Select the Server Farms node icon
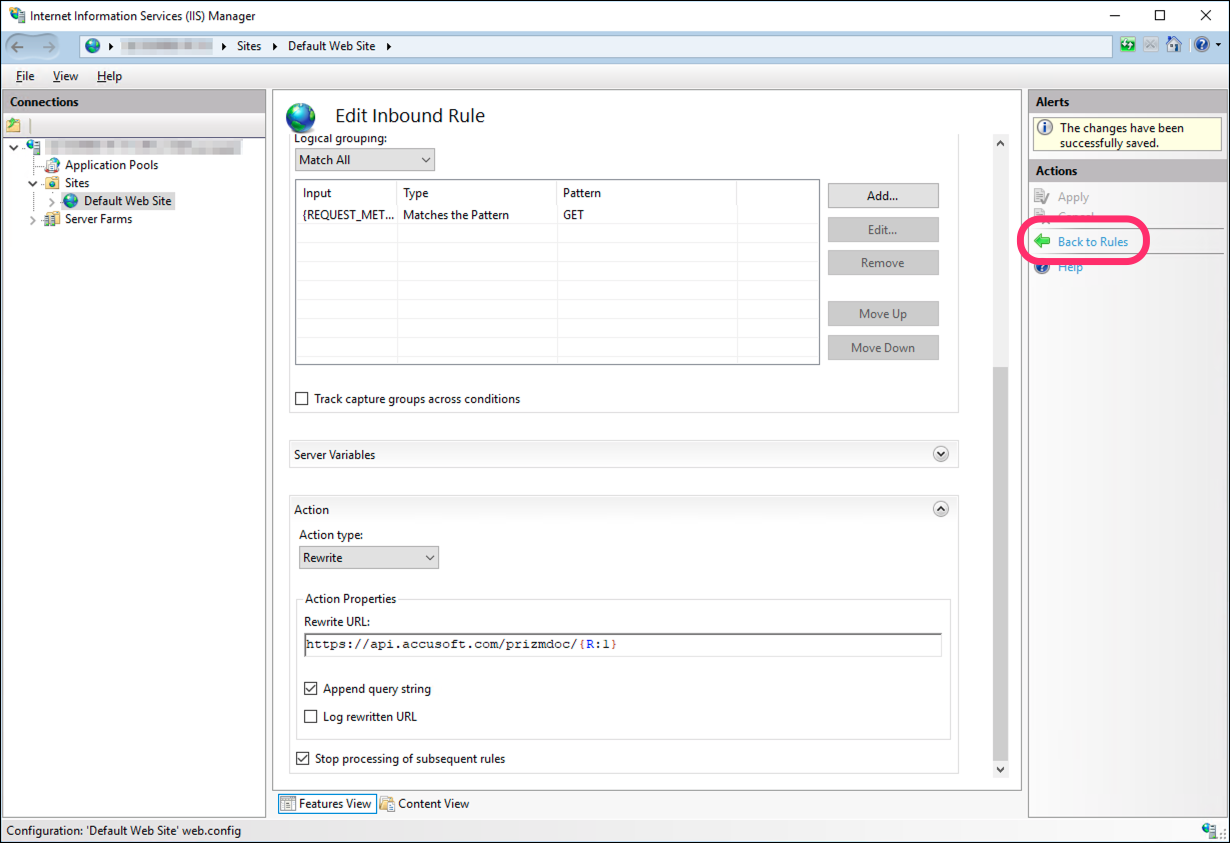Screen dimensions: 1230x843 [x=51, y=219]
